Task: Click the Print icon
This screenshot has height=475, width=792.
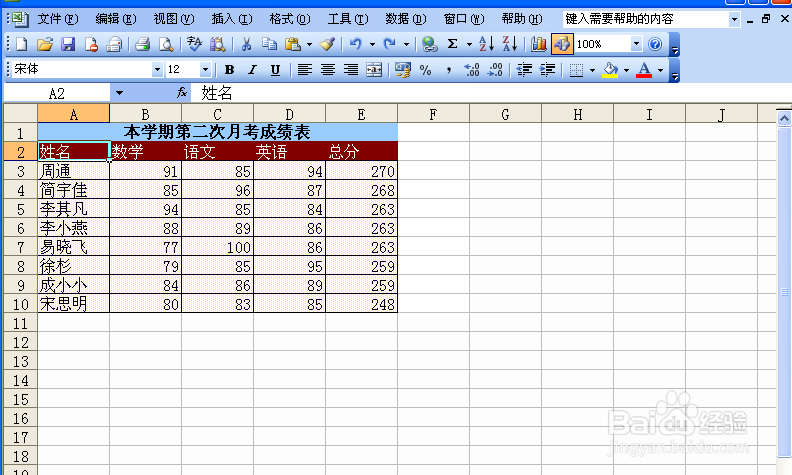Action: coord(142,44)
